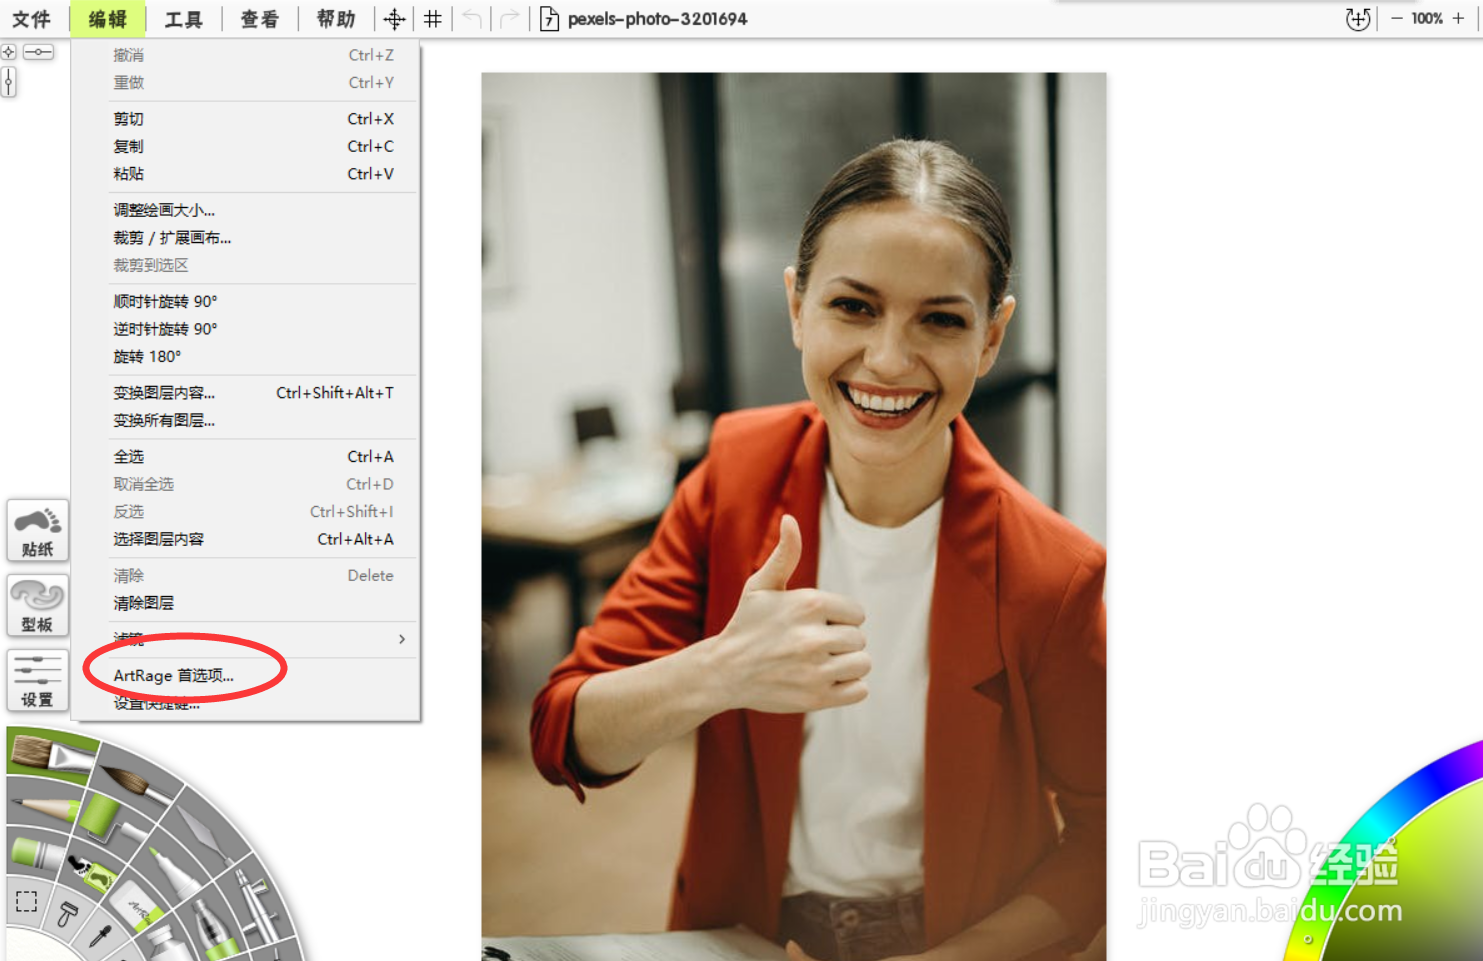Screen dimensions: 1483x961
Task: Choose 顺时针旋转 90° menu item
Action: tap(245, 301)
